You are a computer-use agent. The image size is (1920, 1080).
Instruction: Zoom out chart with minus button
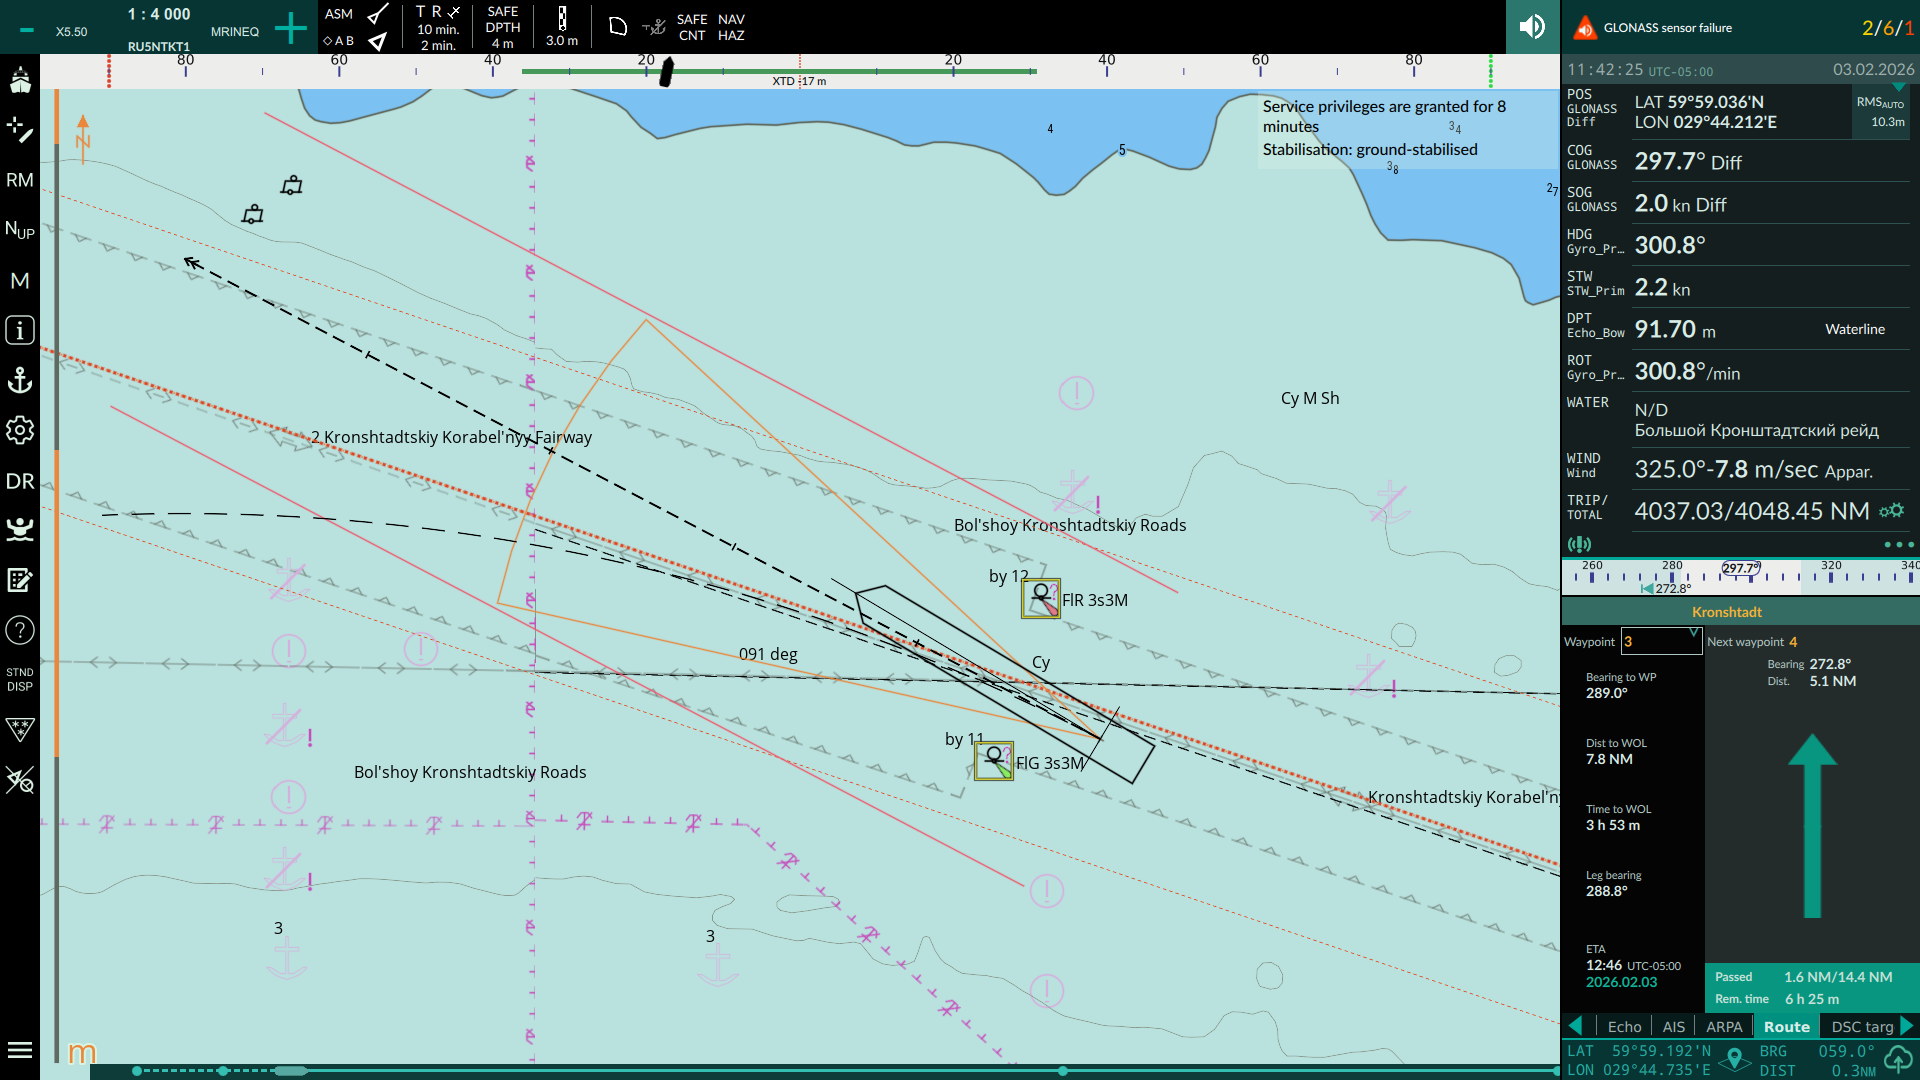click(x=27, y=30)
